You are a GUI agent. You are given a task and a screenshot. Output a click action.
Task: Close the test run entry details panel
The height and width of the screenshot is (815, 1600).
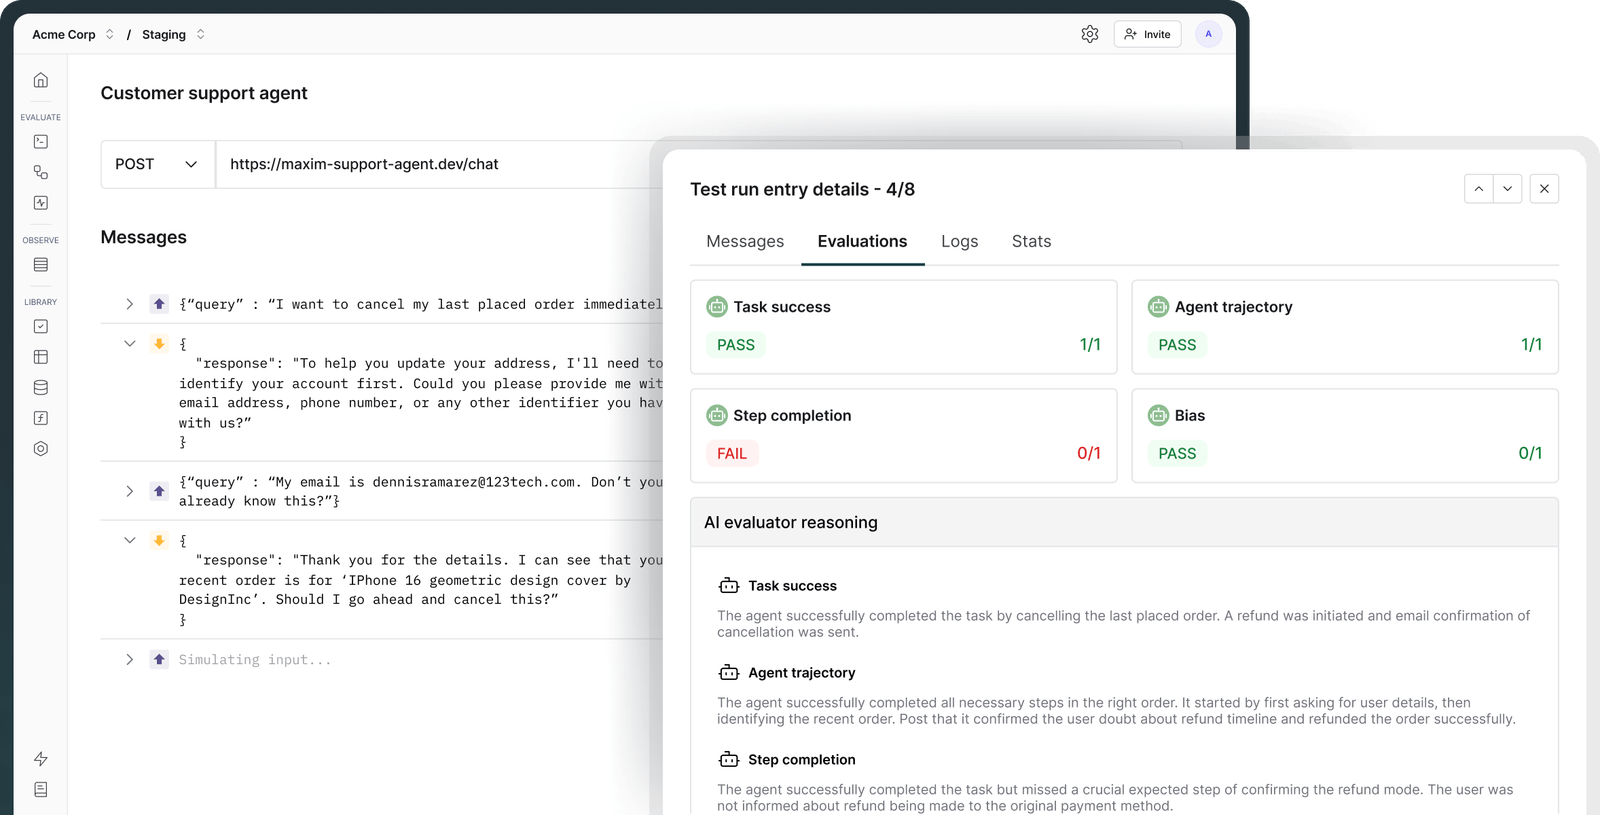[1544, 189]
